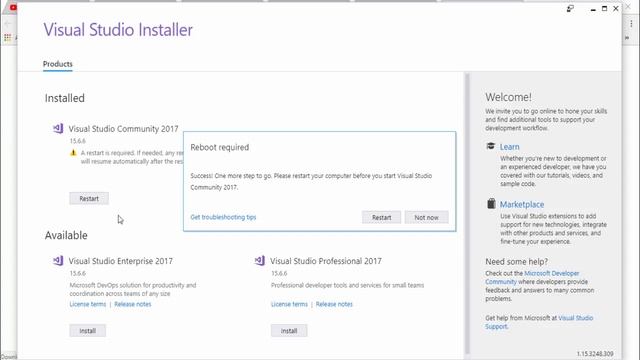The height and width of the screenshot is (360, 640).
Task: Click Restart under Visual Studio Community 2017
Action: coord(89,198)
